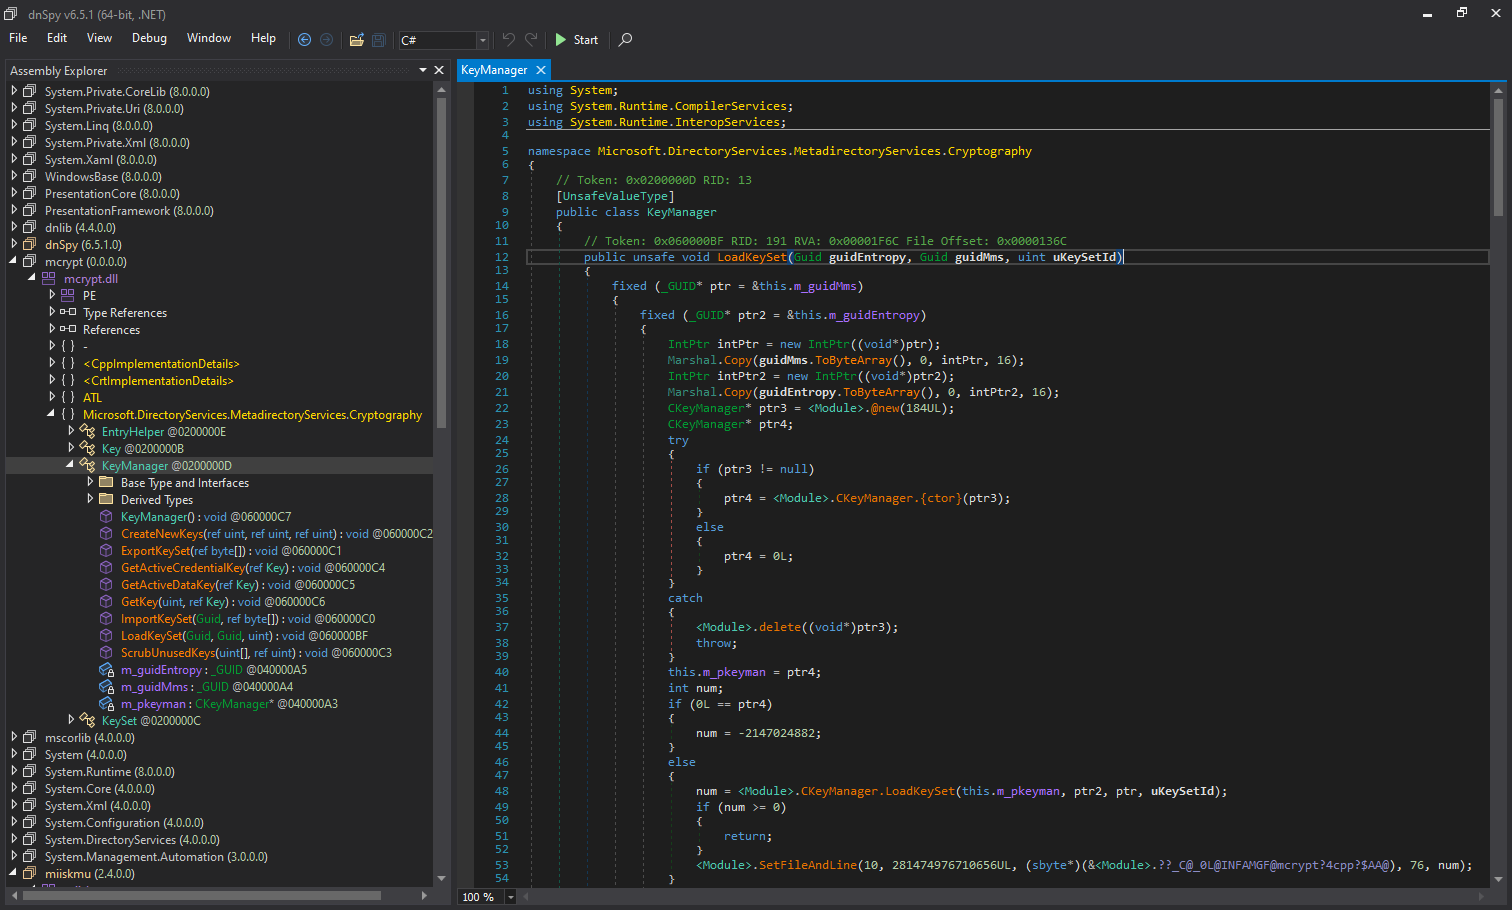
Task: Click the CppImplementationDetails namespace icon
Action: 68,363
